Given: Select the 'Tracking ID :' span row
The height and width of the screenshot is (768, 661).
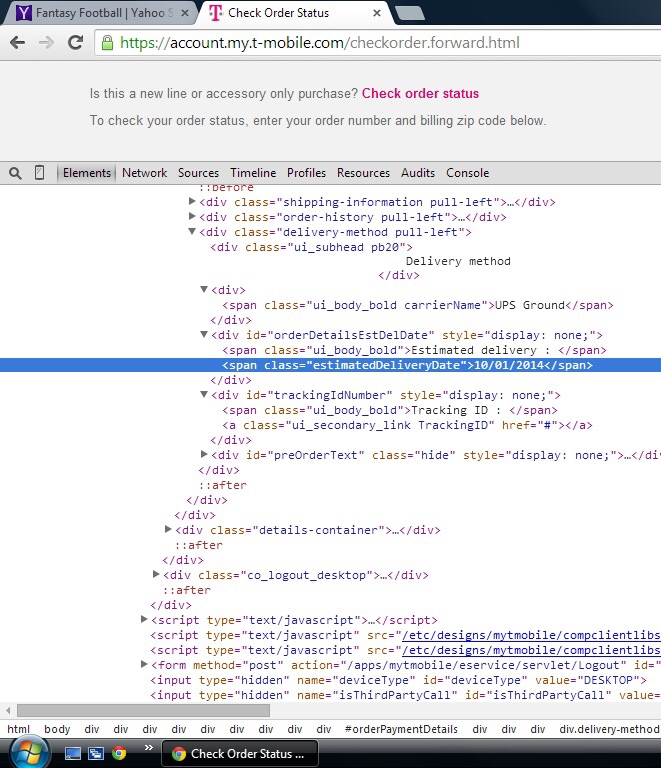Looking at the screenshot, I should point(390,410).
